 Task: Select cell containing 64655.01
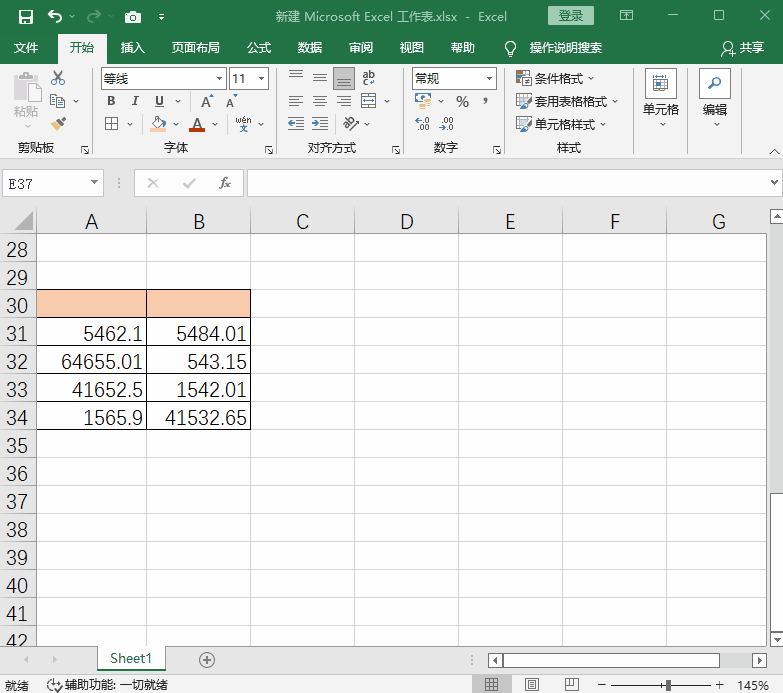click(91, 361)
